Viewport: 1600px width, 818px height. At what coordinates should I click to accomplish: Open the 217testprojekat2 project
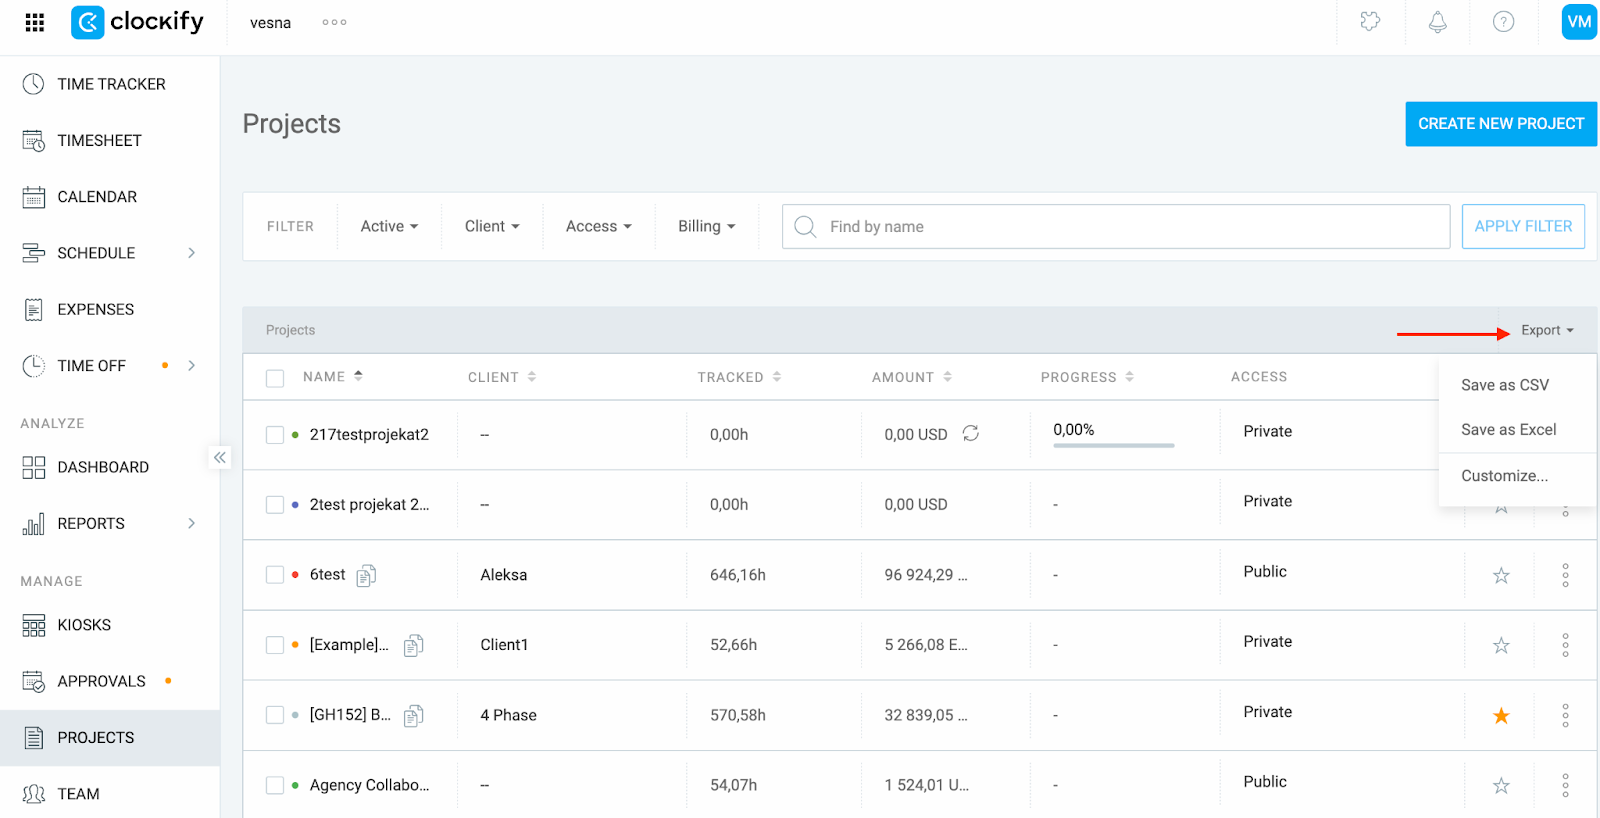369,435
